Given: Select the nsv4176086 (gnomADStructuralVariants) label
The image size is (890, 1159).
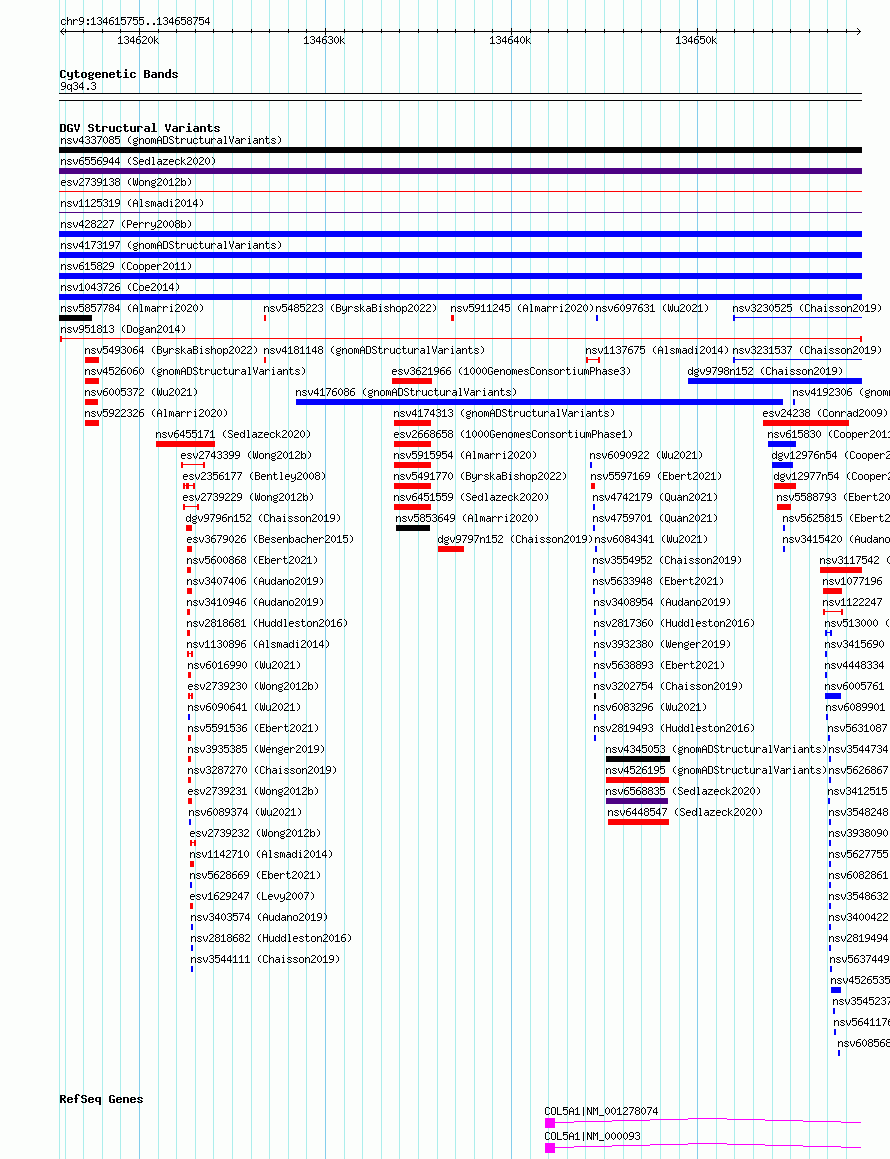Looking at the screenshot, I should tap(406, 392).
